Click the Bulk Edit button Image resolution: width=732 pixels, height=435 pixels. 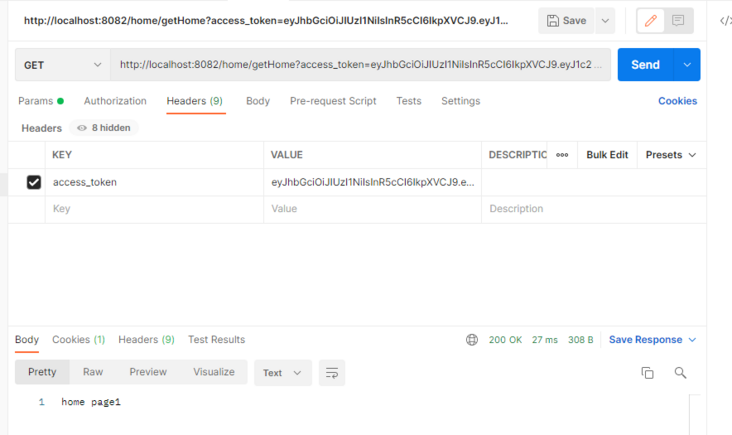coord(607,155)
